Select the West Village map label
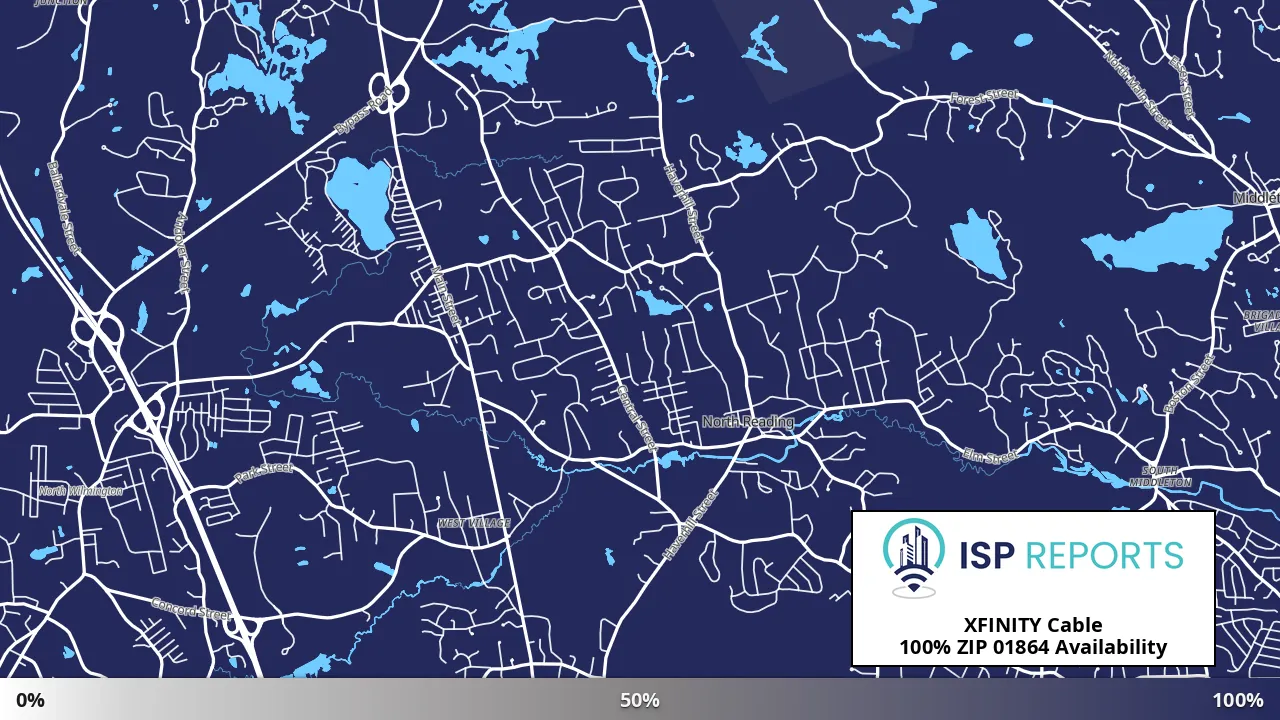 [x=474, y=523]
